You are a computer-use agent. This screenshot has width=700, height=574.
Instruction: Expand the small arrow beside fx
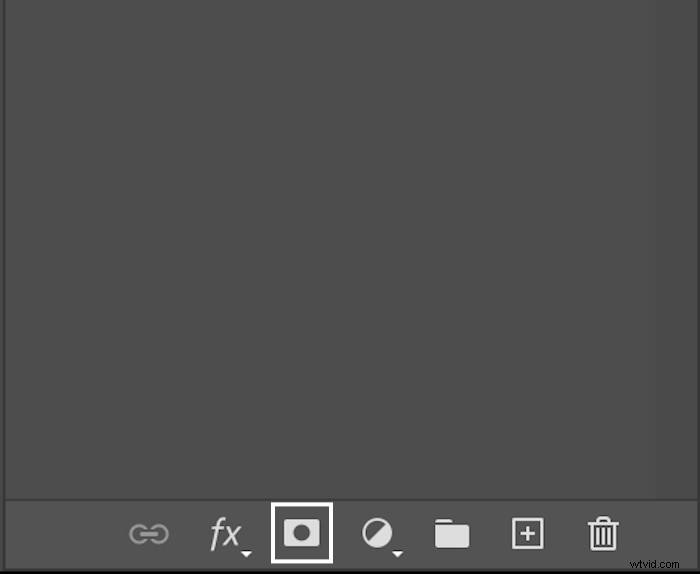click(246, 554)
